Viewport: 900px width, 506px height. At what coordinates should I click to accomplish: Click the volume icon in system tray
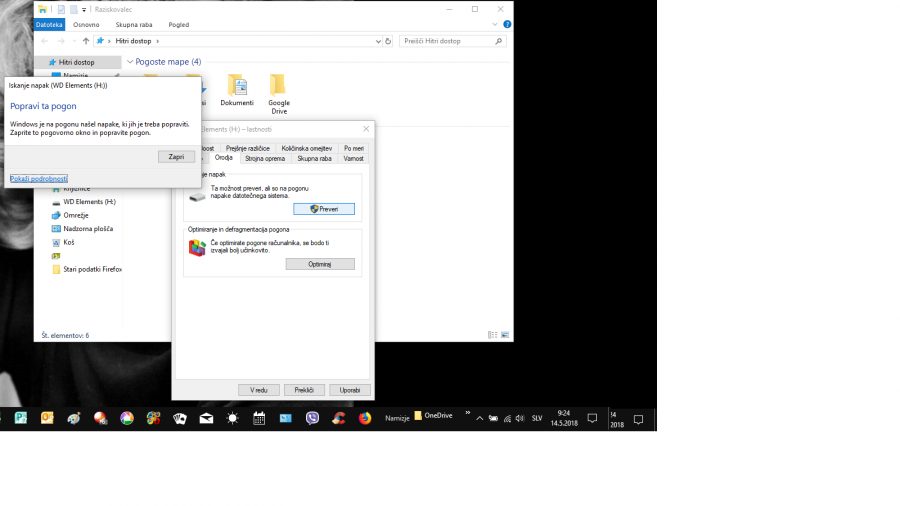coord(520,418)
